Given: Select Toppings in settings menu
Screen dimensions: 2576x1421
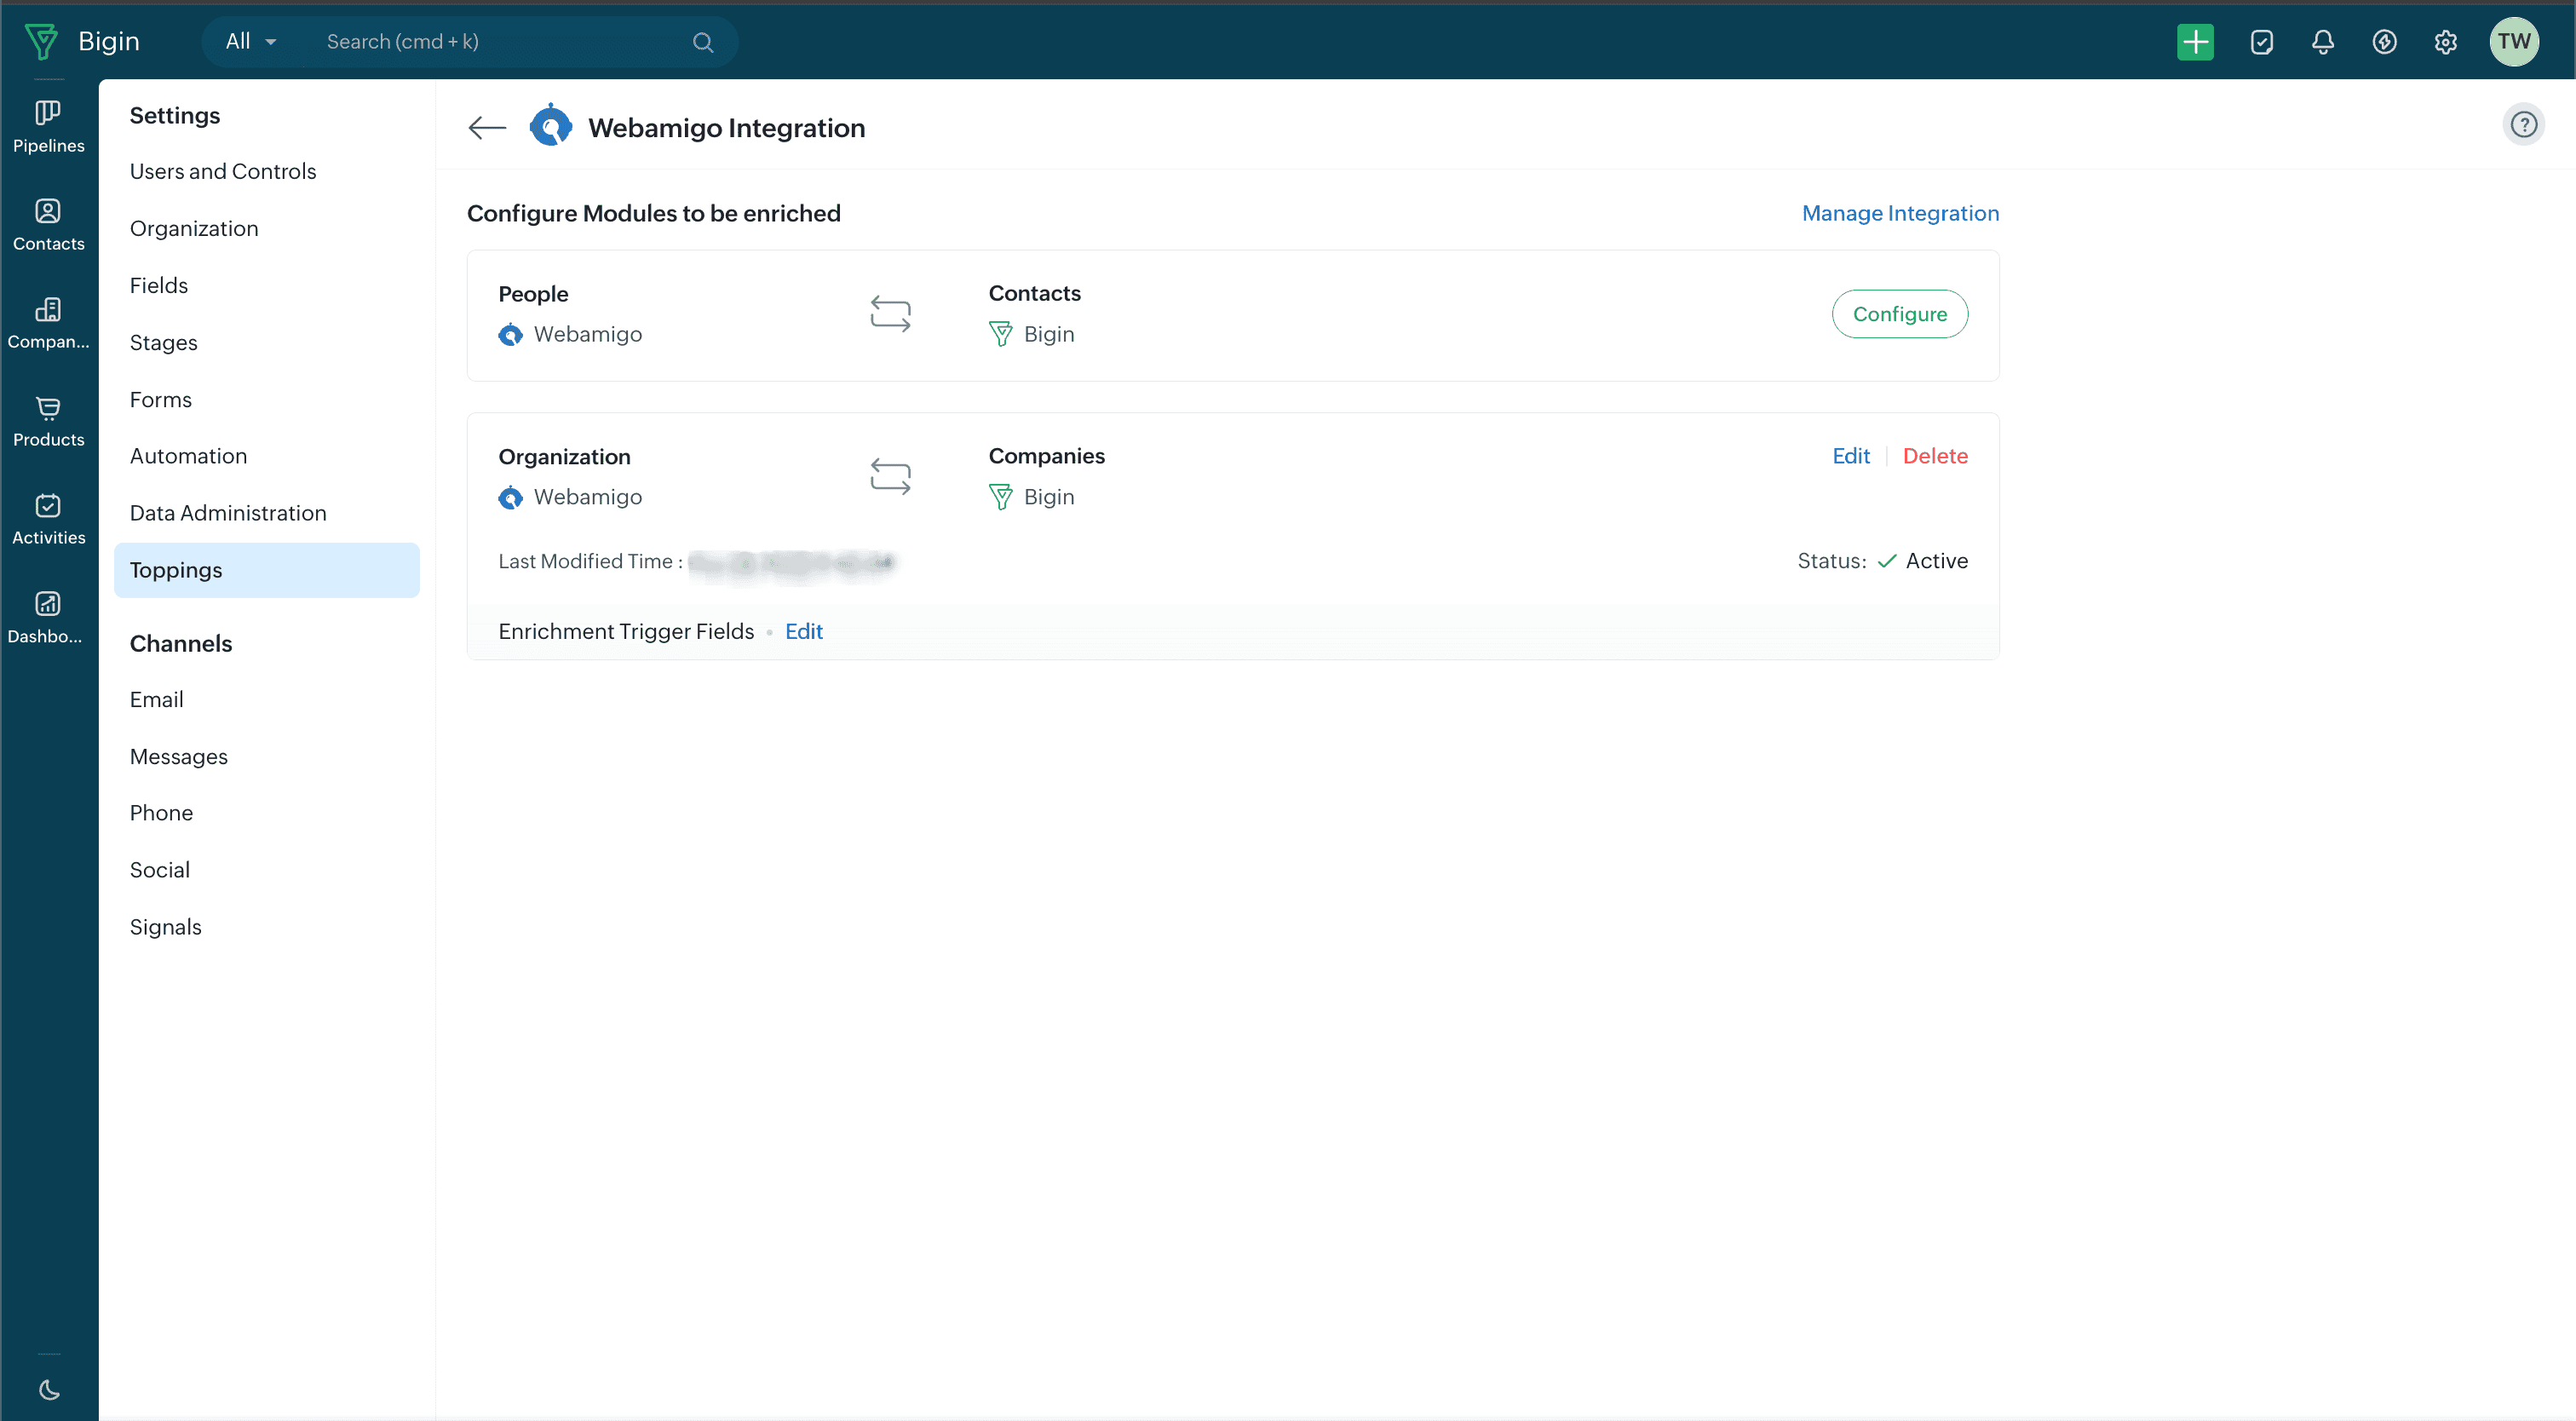Looking at the screenshot, I should coord(176,570).
